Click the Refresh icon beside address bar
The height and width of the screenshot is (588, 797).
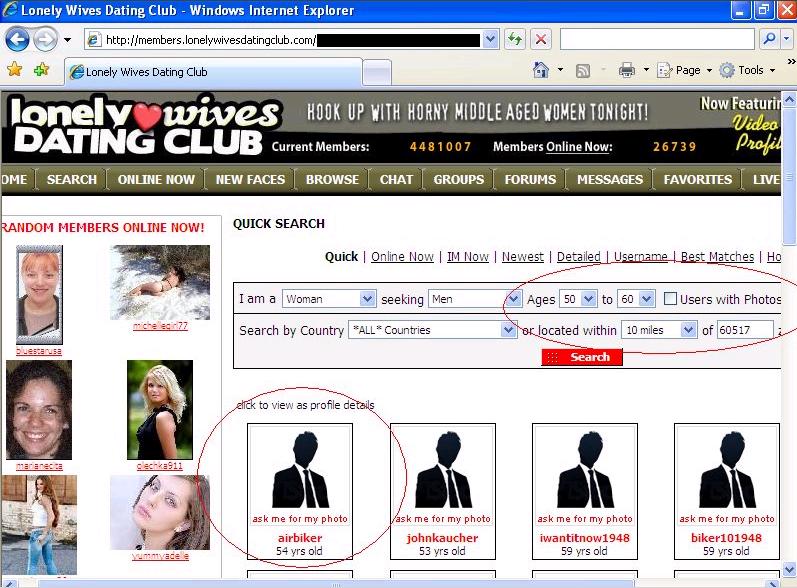point(514,39)
